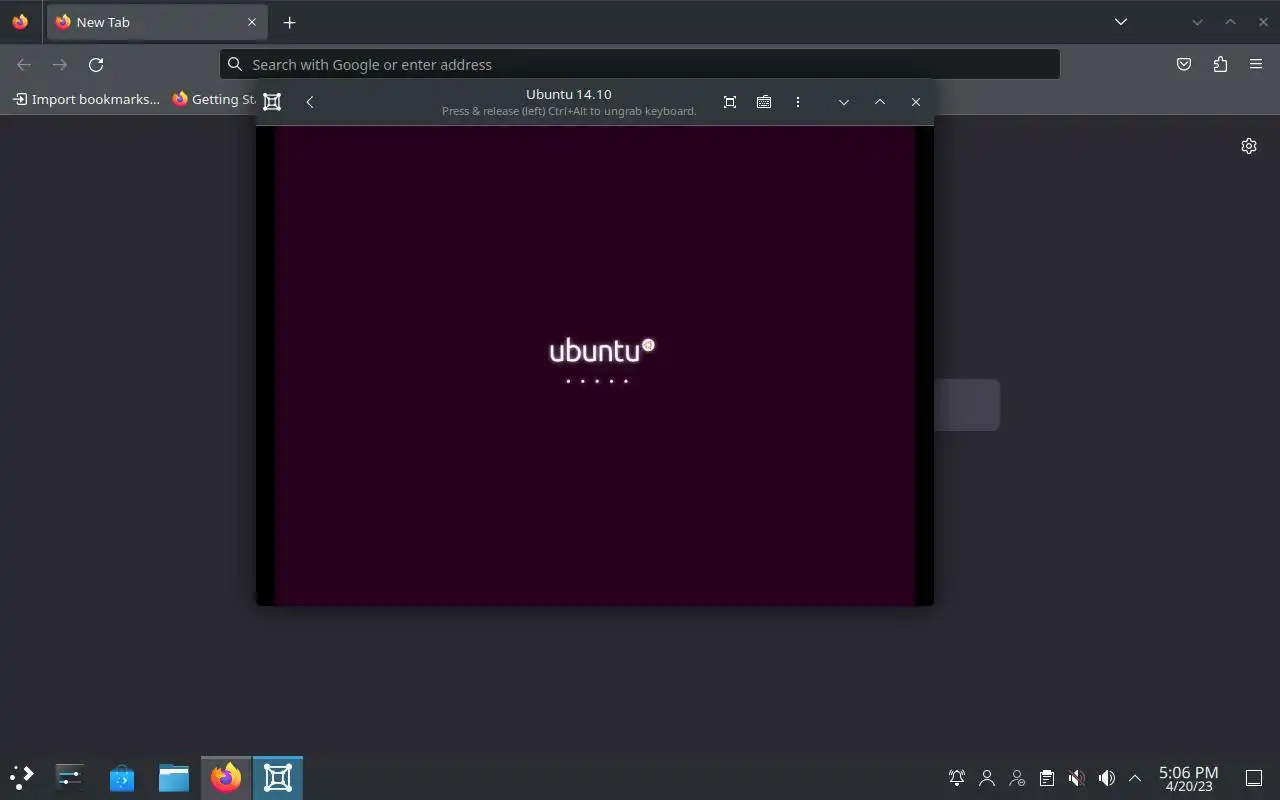Screen dimensions: 1280x800
Task: Switch to Boxes from the taskbar
Action: (x=278, y=777)
